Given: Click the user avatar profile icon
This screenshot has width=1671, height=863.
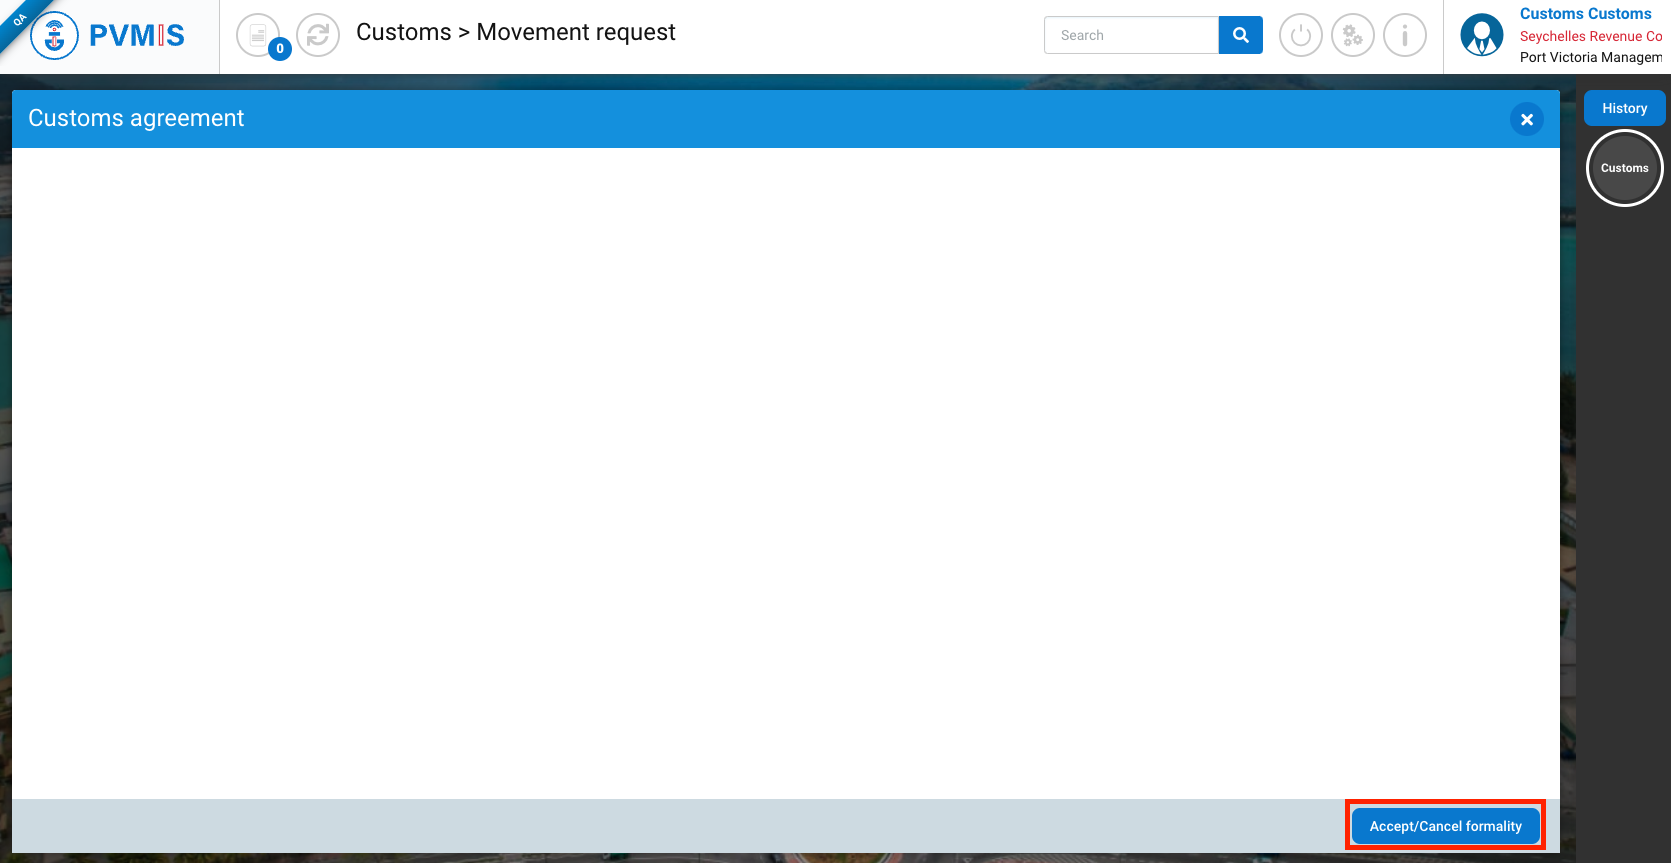Looking at the screenshot, I should [x=1481, y=36].
